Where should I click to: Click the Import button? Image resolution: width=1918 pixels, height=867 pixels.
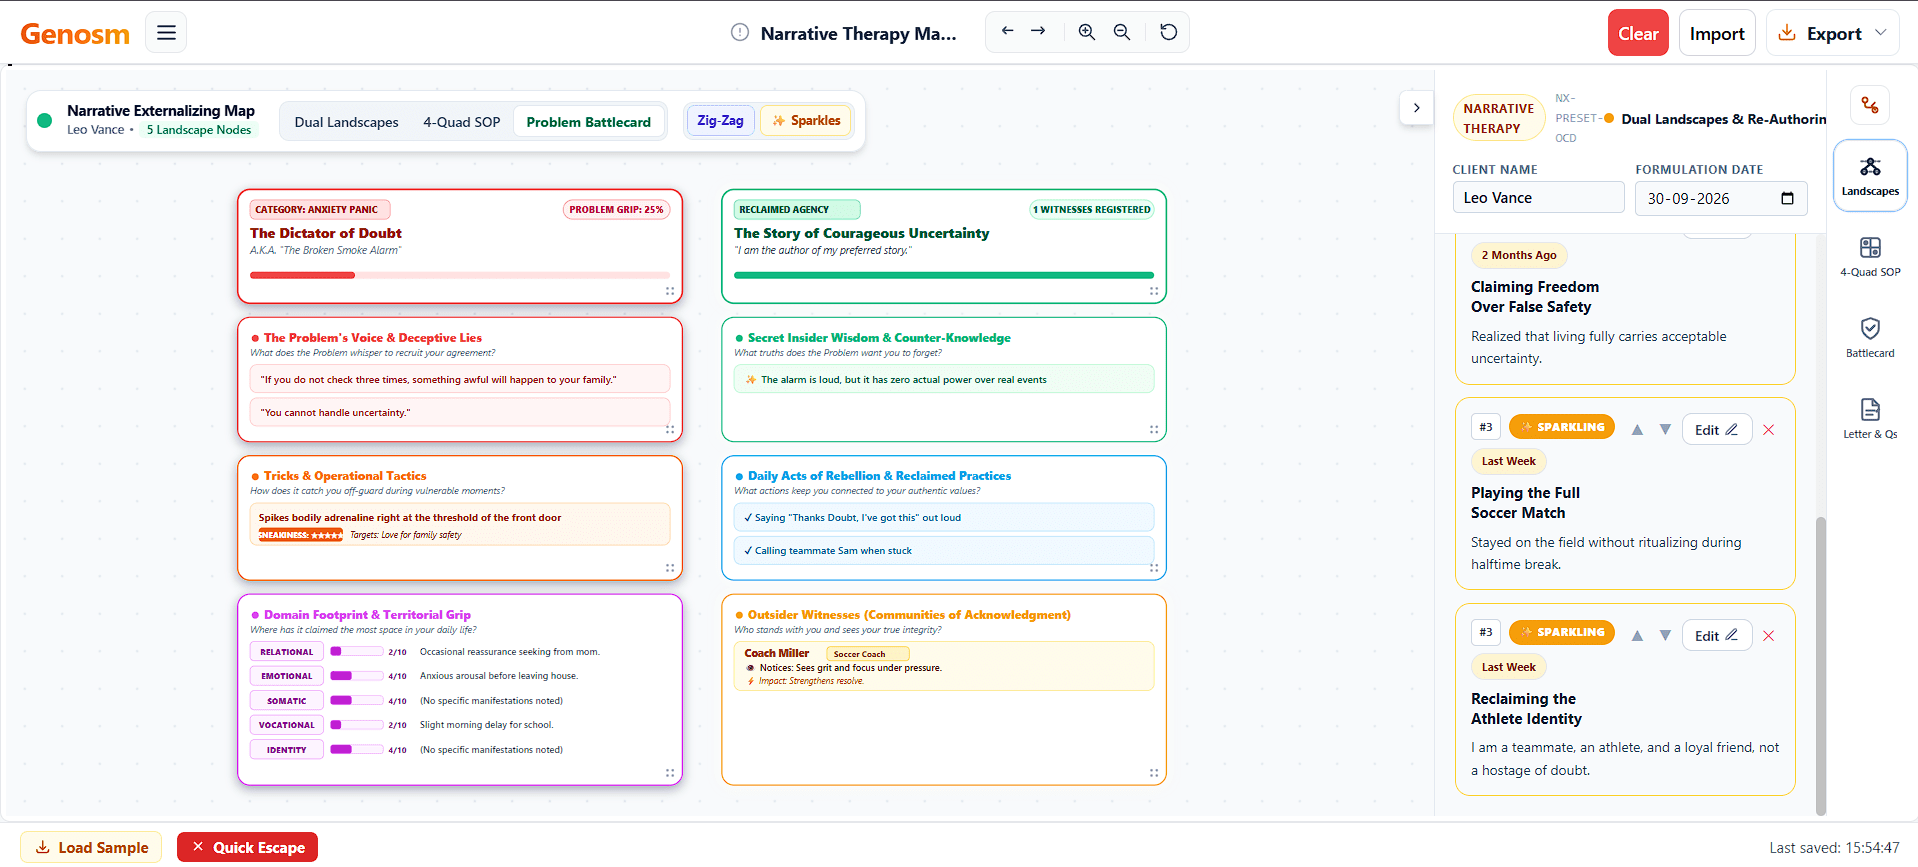(1717, 33)
